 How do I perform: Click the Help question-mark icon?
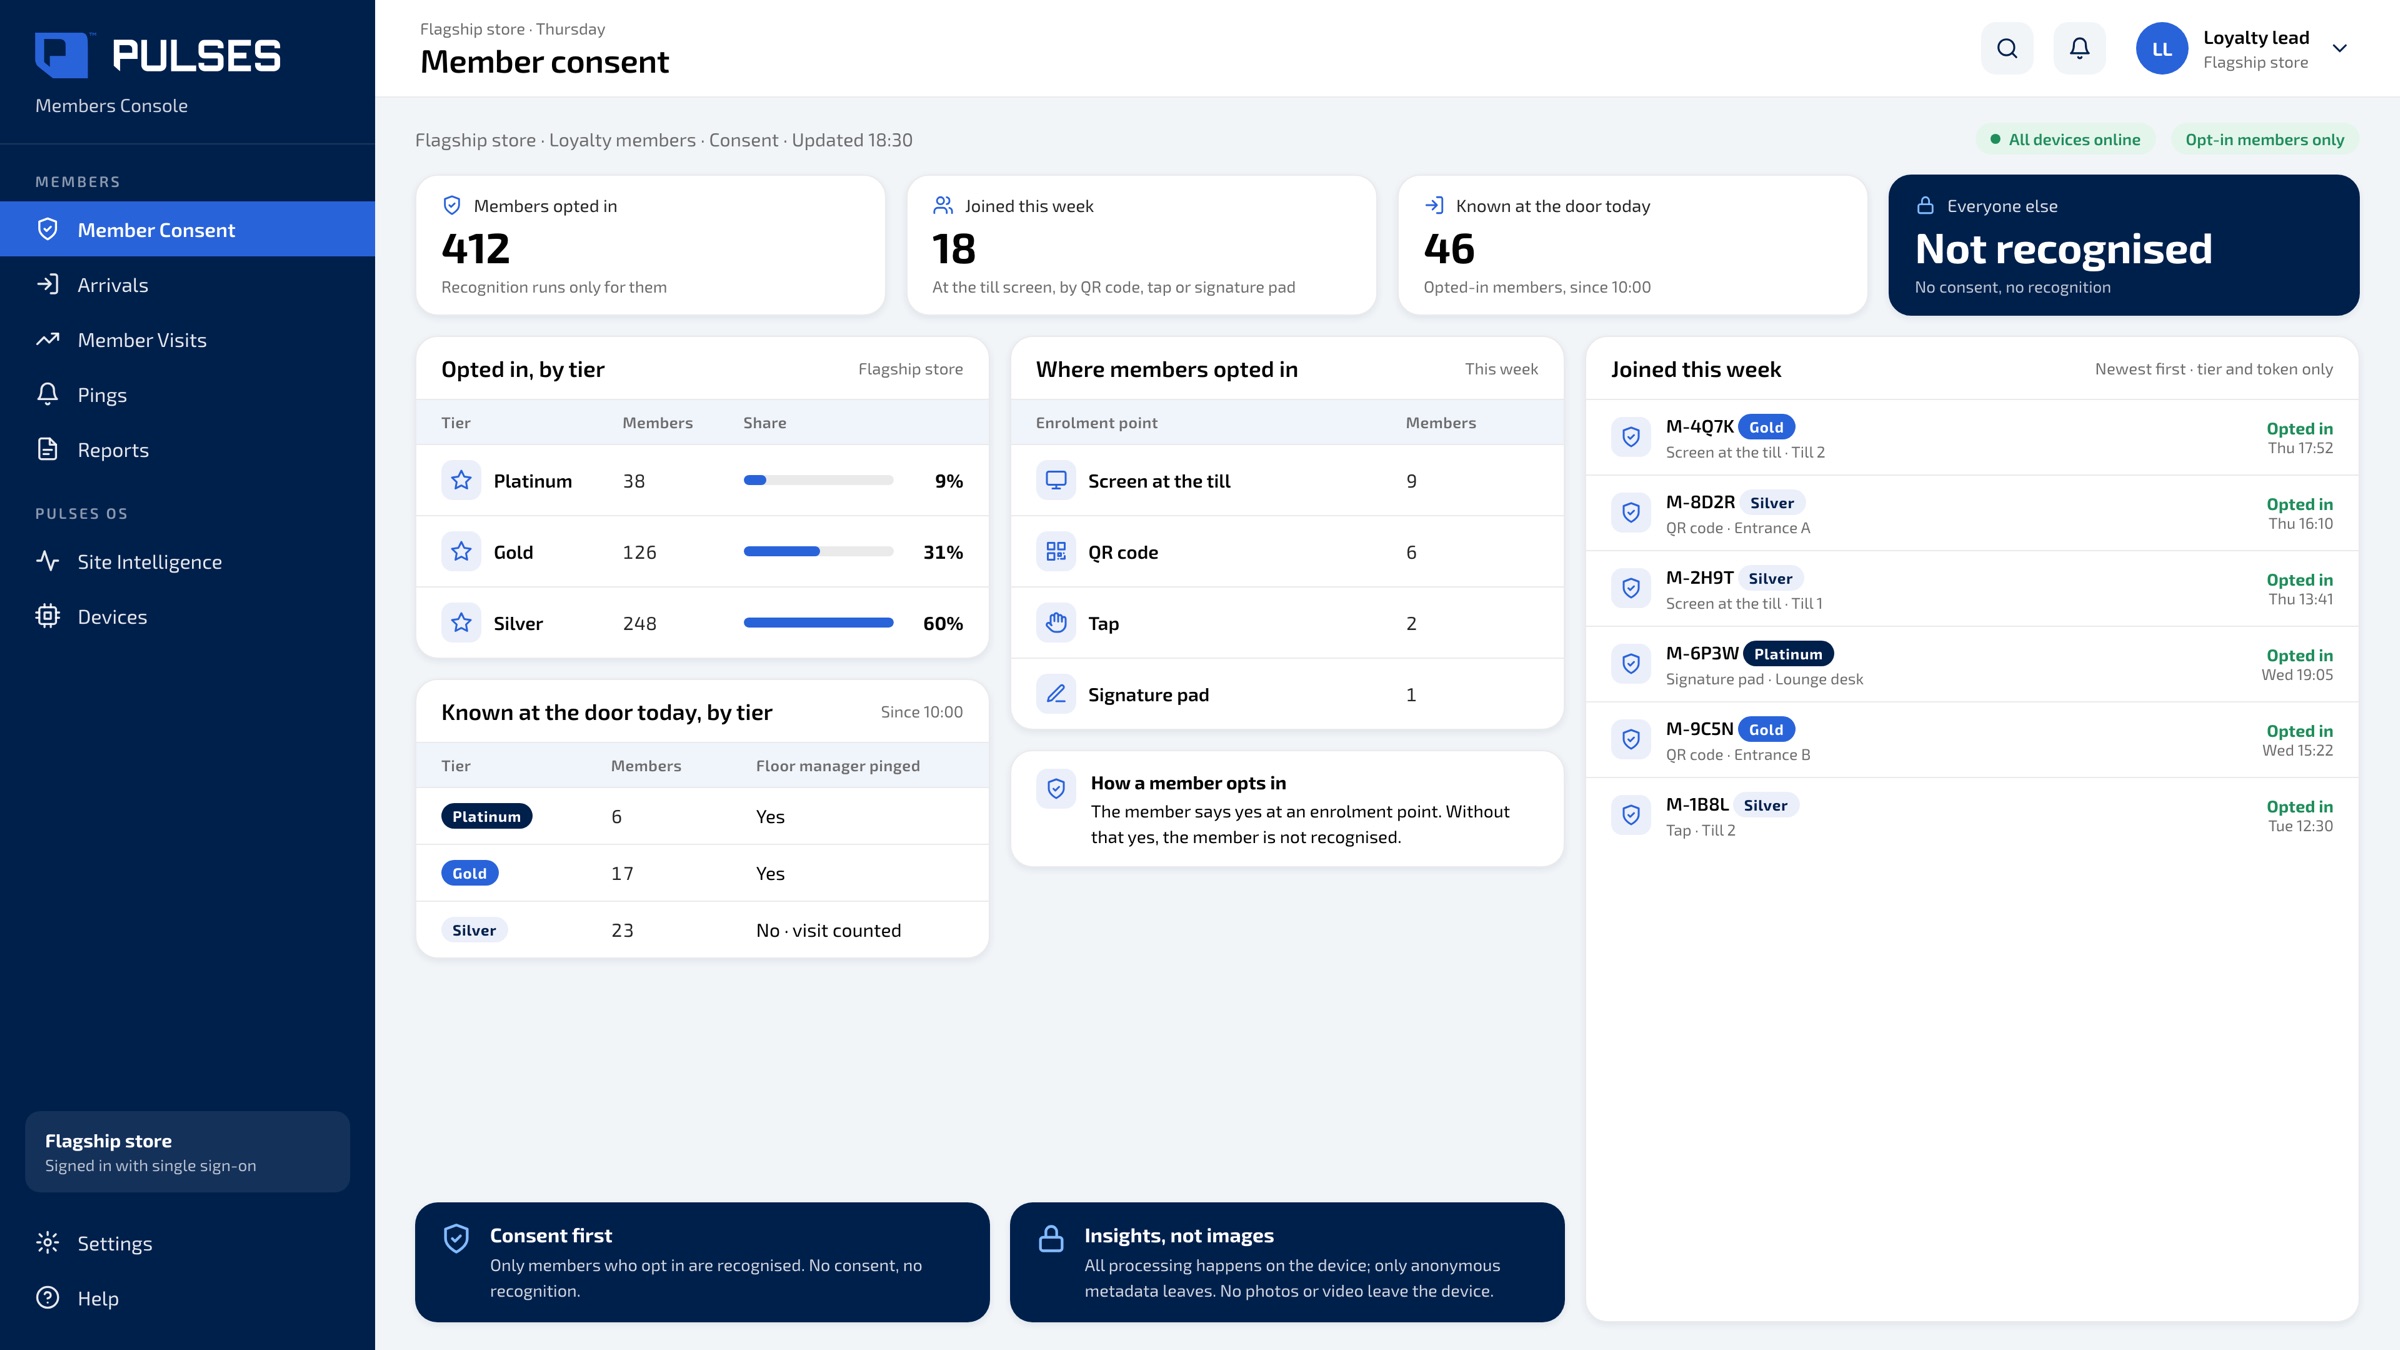(x=47, y=1298)
